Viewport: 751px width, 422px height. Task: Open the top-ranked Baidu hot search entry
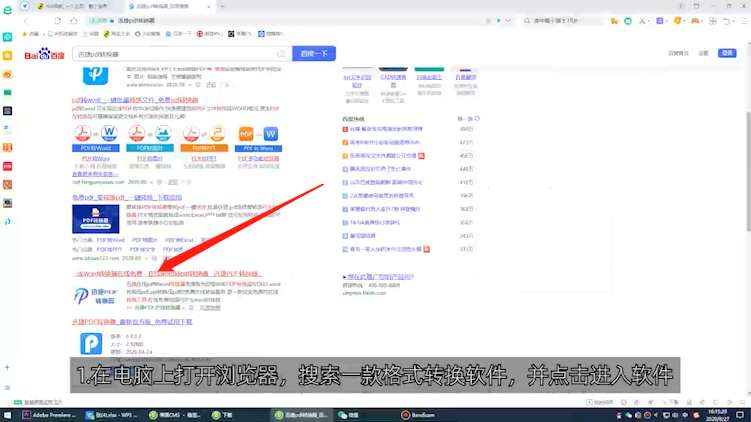pos(386,129)
